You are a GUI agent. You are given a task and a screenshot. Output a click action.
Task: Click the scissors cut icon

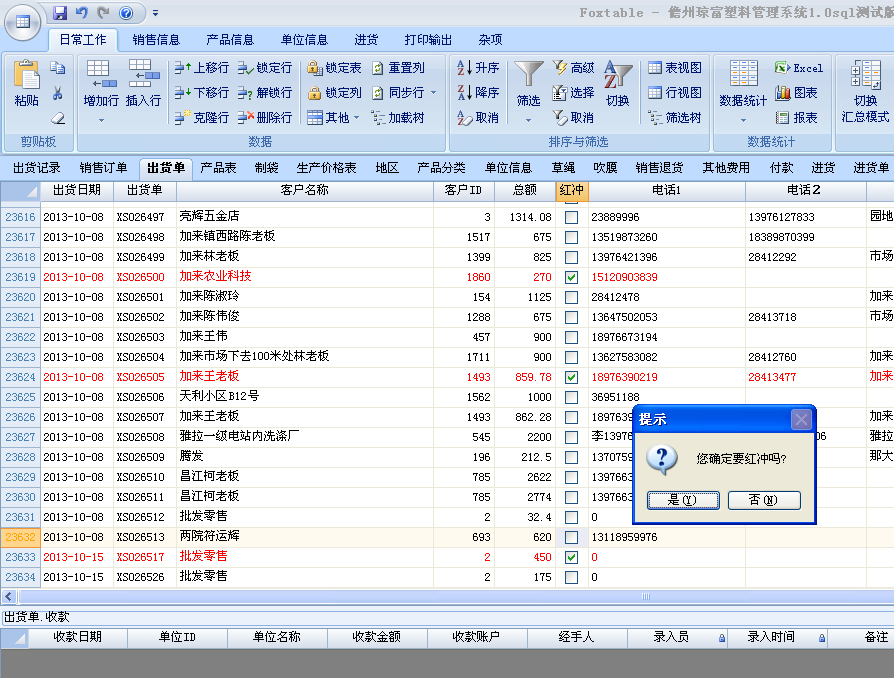pyautogui.click(x=58, y=93)
